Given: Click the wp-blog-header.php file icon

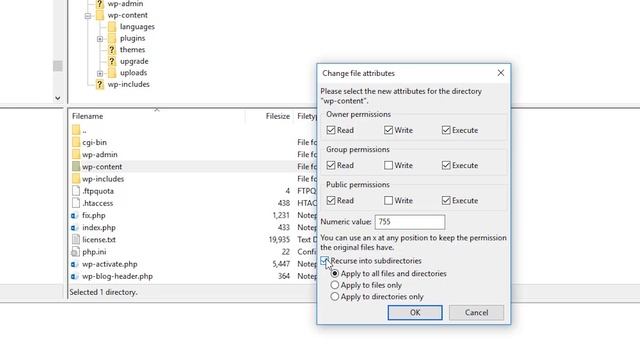Looking at the screenshot, I should [75, 276].
